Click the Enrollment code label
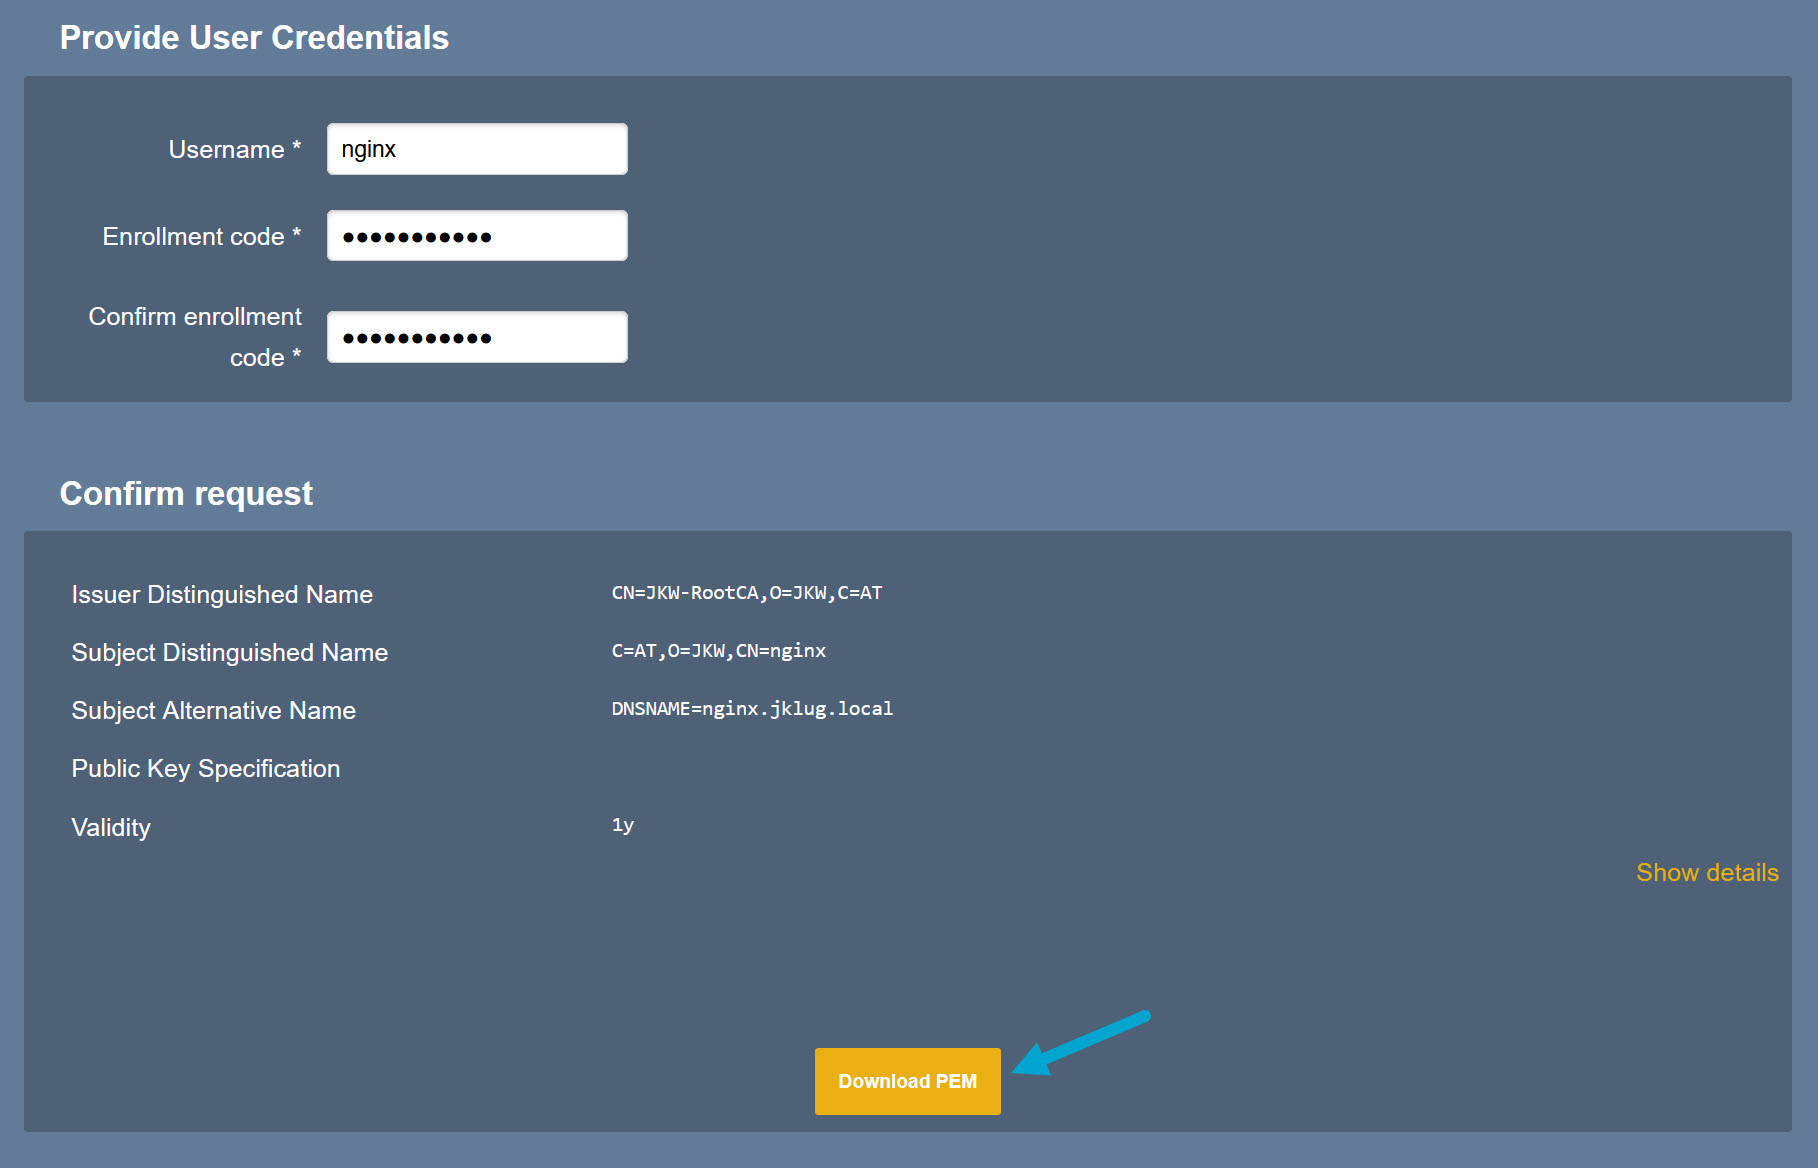 pos(201,237)
